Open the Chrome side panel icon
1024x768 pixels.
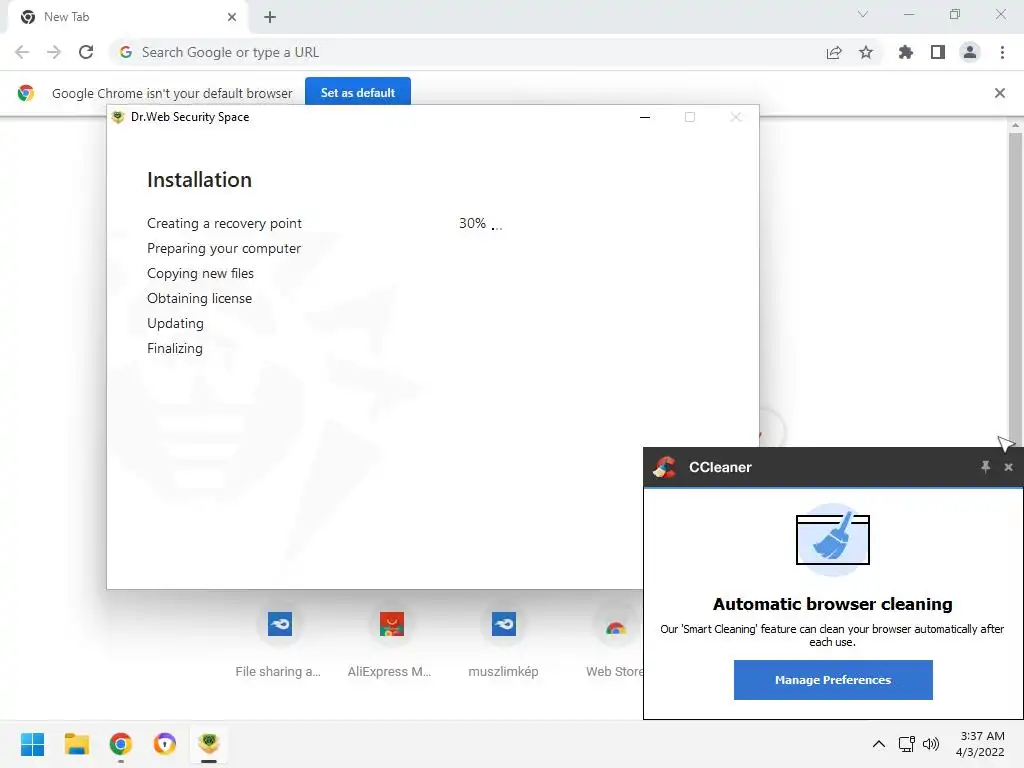938,52
